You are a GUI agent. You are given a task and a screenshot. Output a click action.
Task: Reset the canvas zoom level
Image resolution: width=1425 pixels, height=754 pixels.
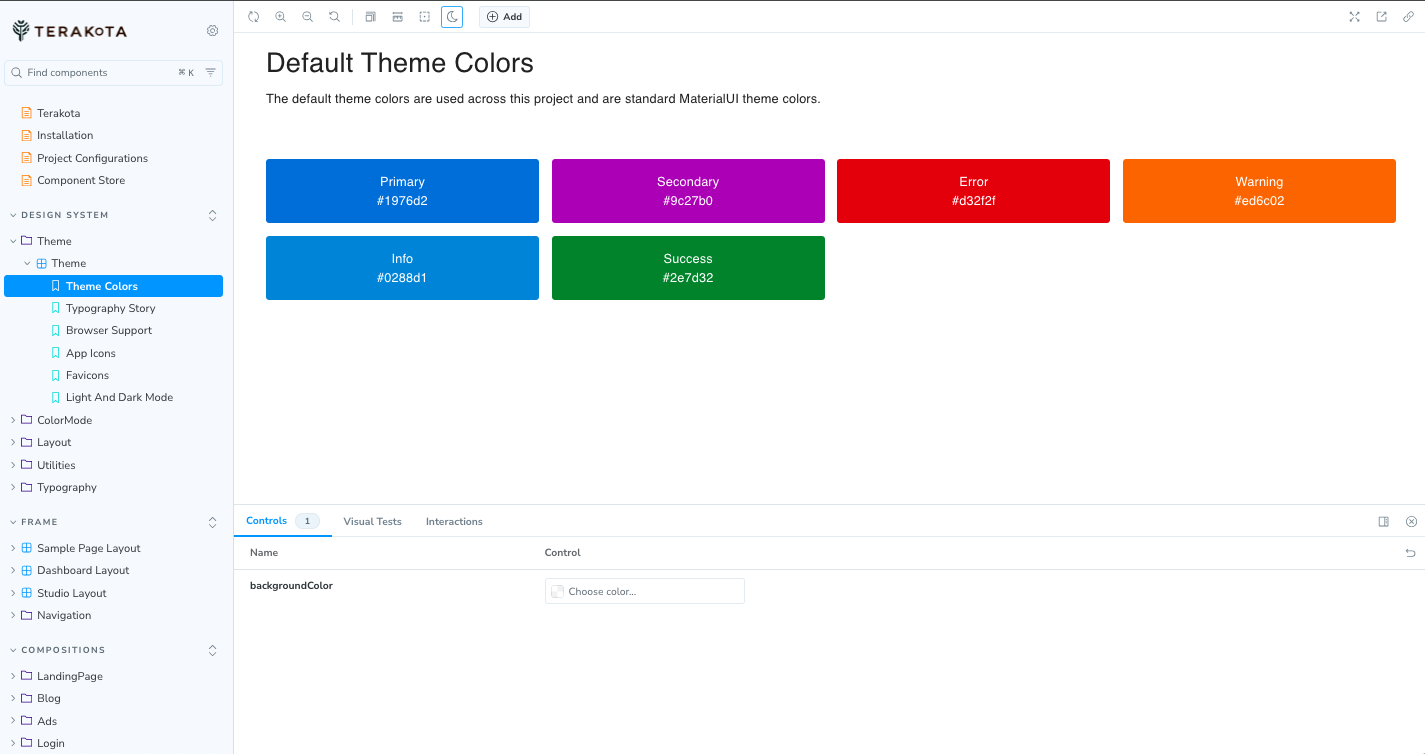(x=334, y=16)
